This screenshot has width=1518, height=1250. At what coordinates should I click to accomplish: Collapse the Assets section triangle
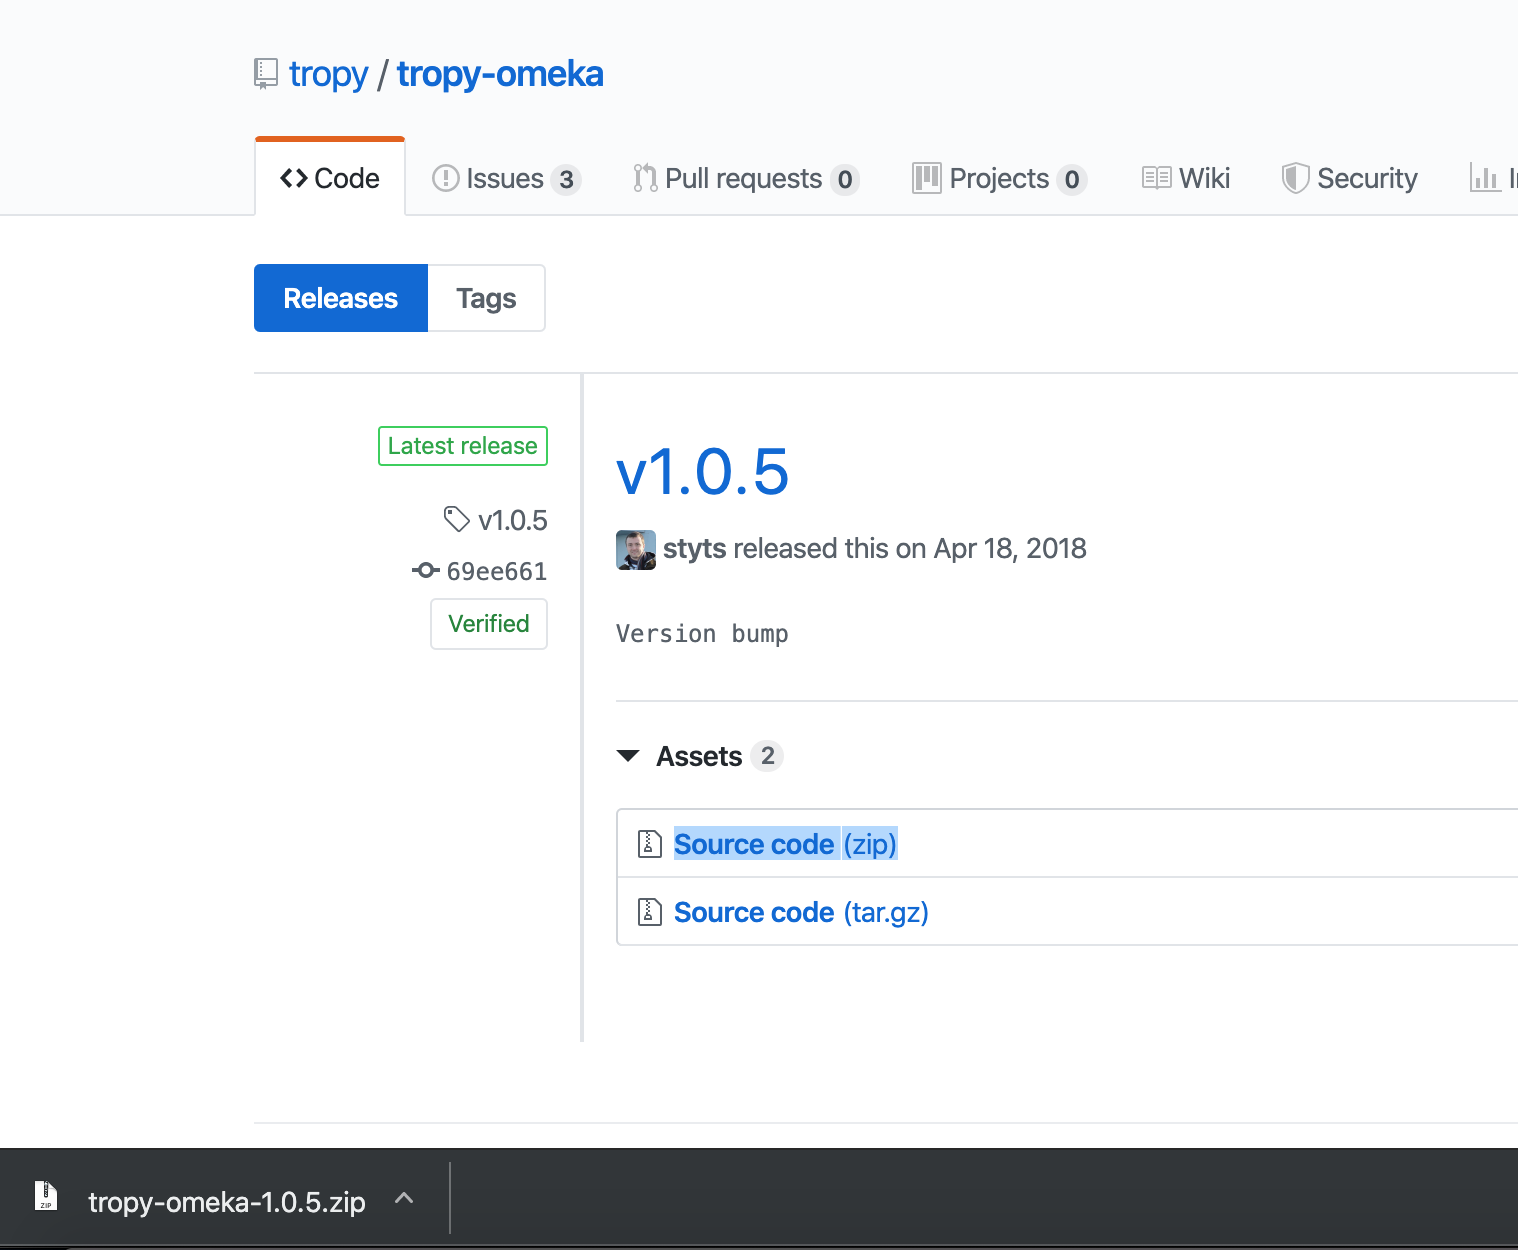click(628, 756)
